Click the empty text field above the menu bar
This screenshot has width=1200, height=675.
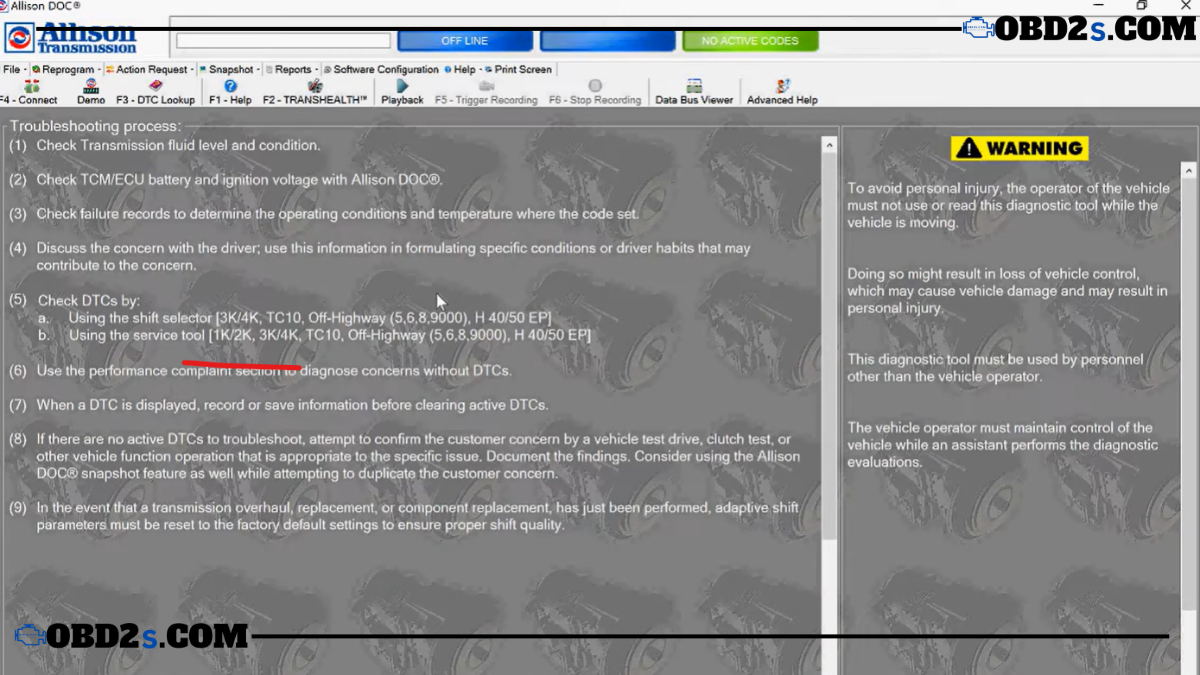pos(283,41)
